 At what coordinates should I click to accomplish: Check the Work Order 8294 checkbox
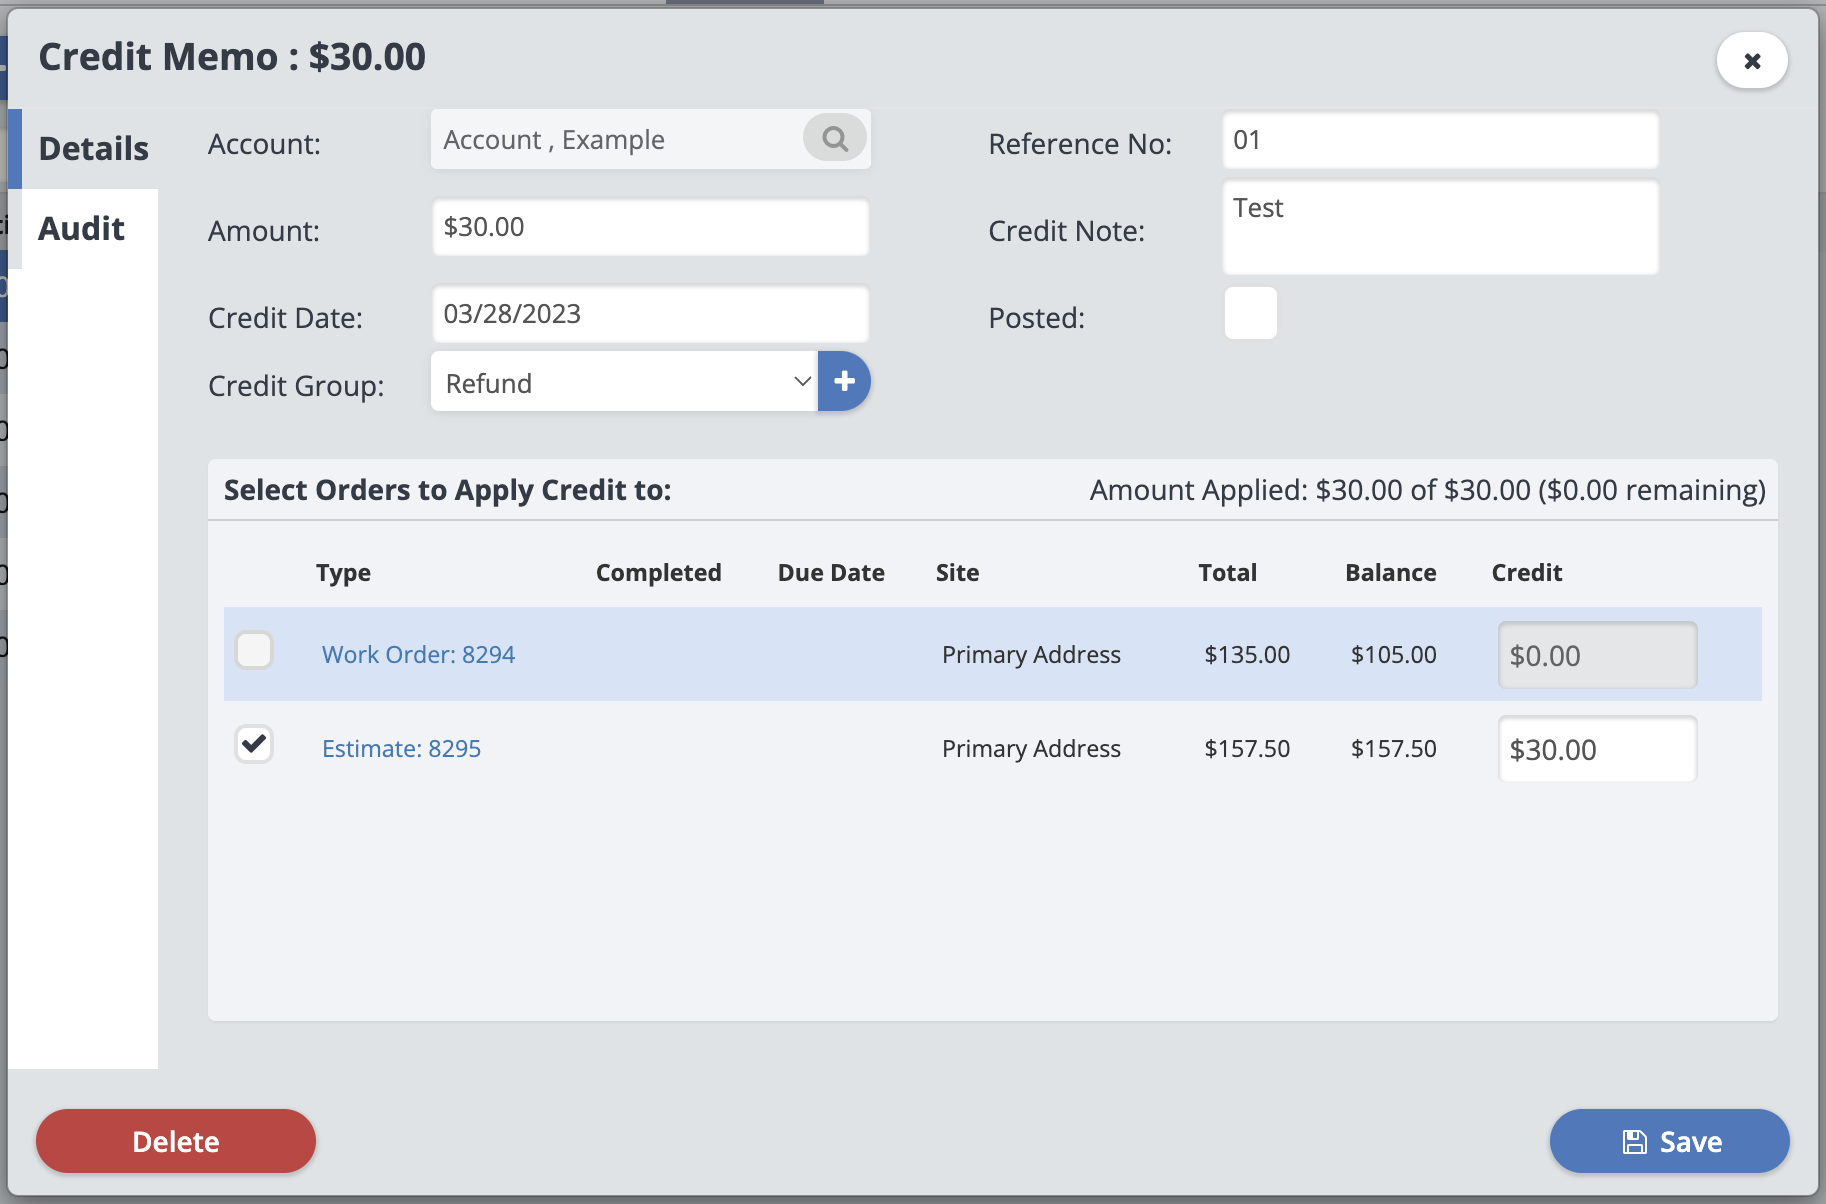[254, 650]
